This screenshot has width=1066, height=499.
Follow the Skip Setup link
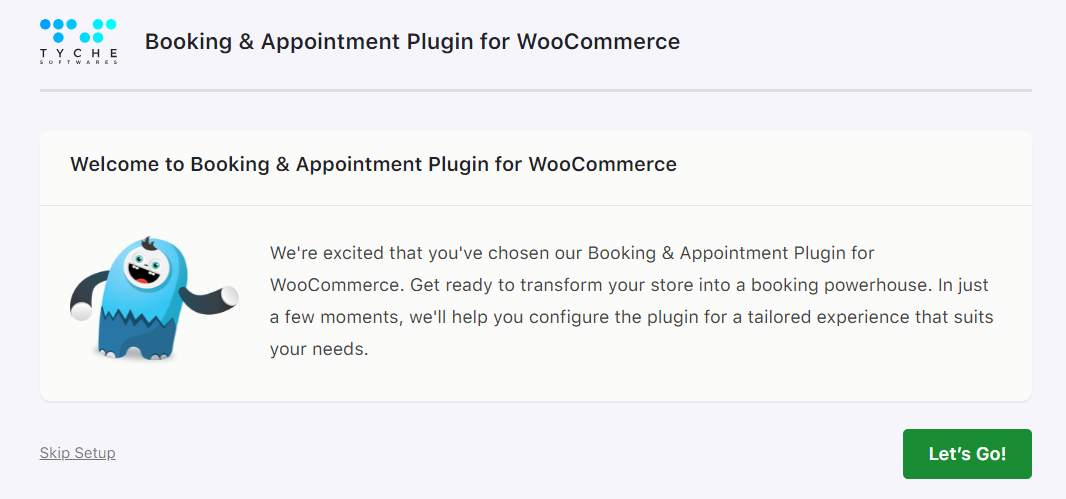pyautogui.click(x=78, y=453)
